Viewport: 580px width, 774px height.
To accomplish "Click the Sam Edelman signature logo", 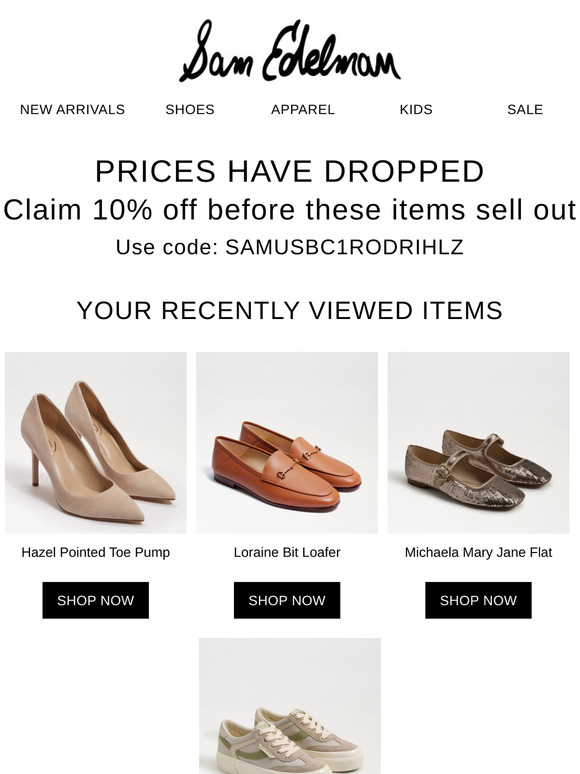I will point(290,51).
